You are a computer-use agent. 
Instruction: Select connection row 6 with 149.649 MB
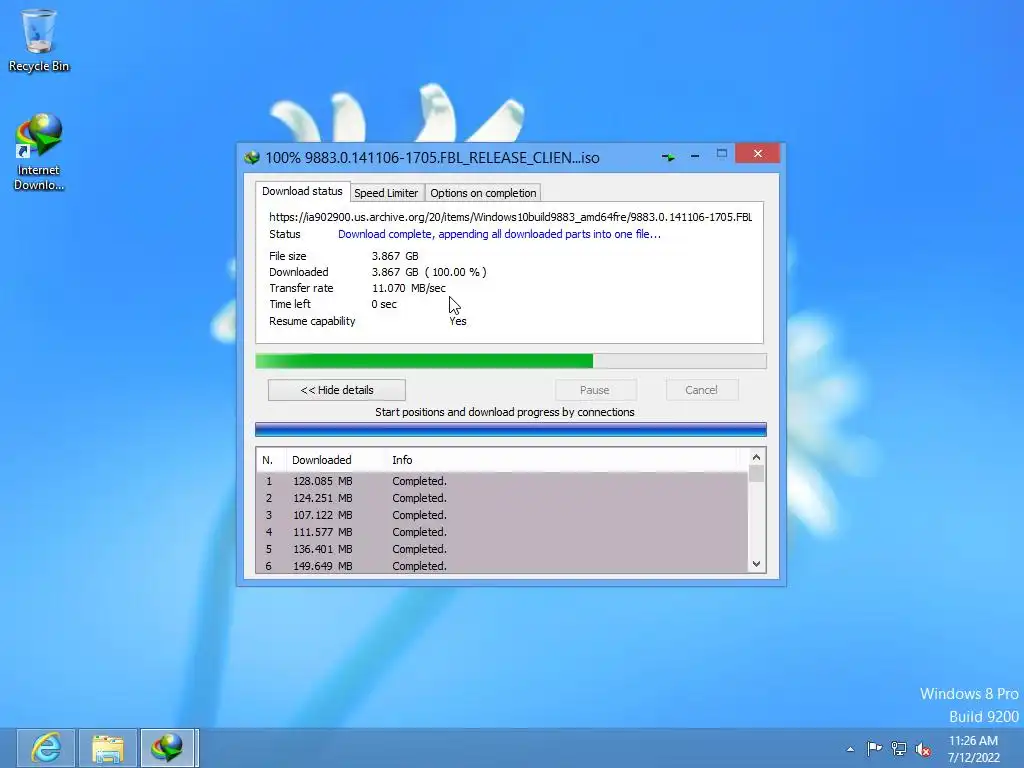pos(502,566)
